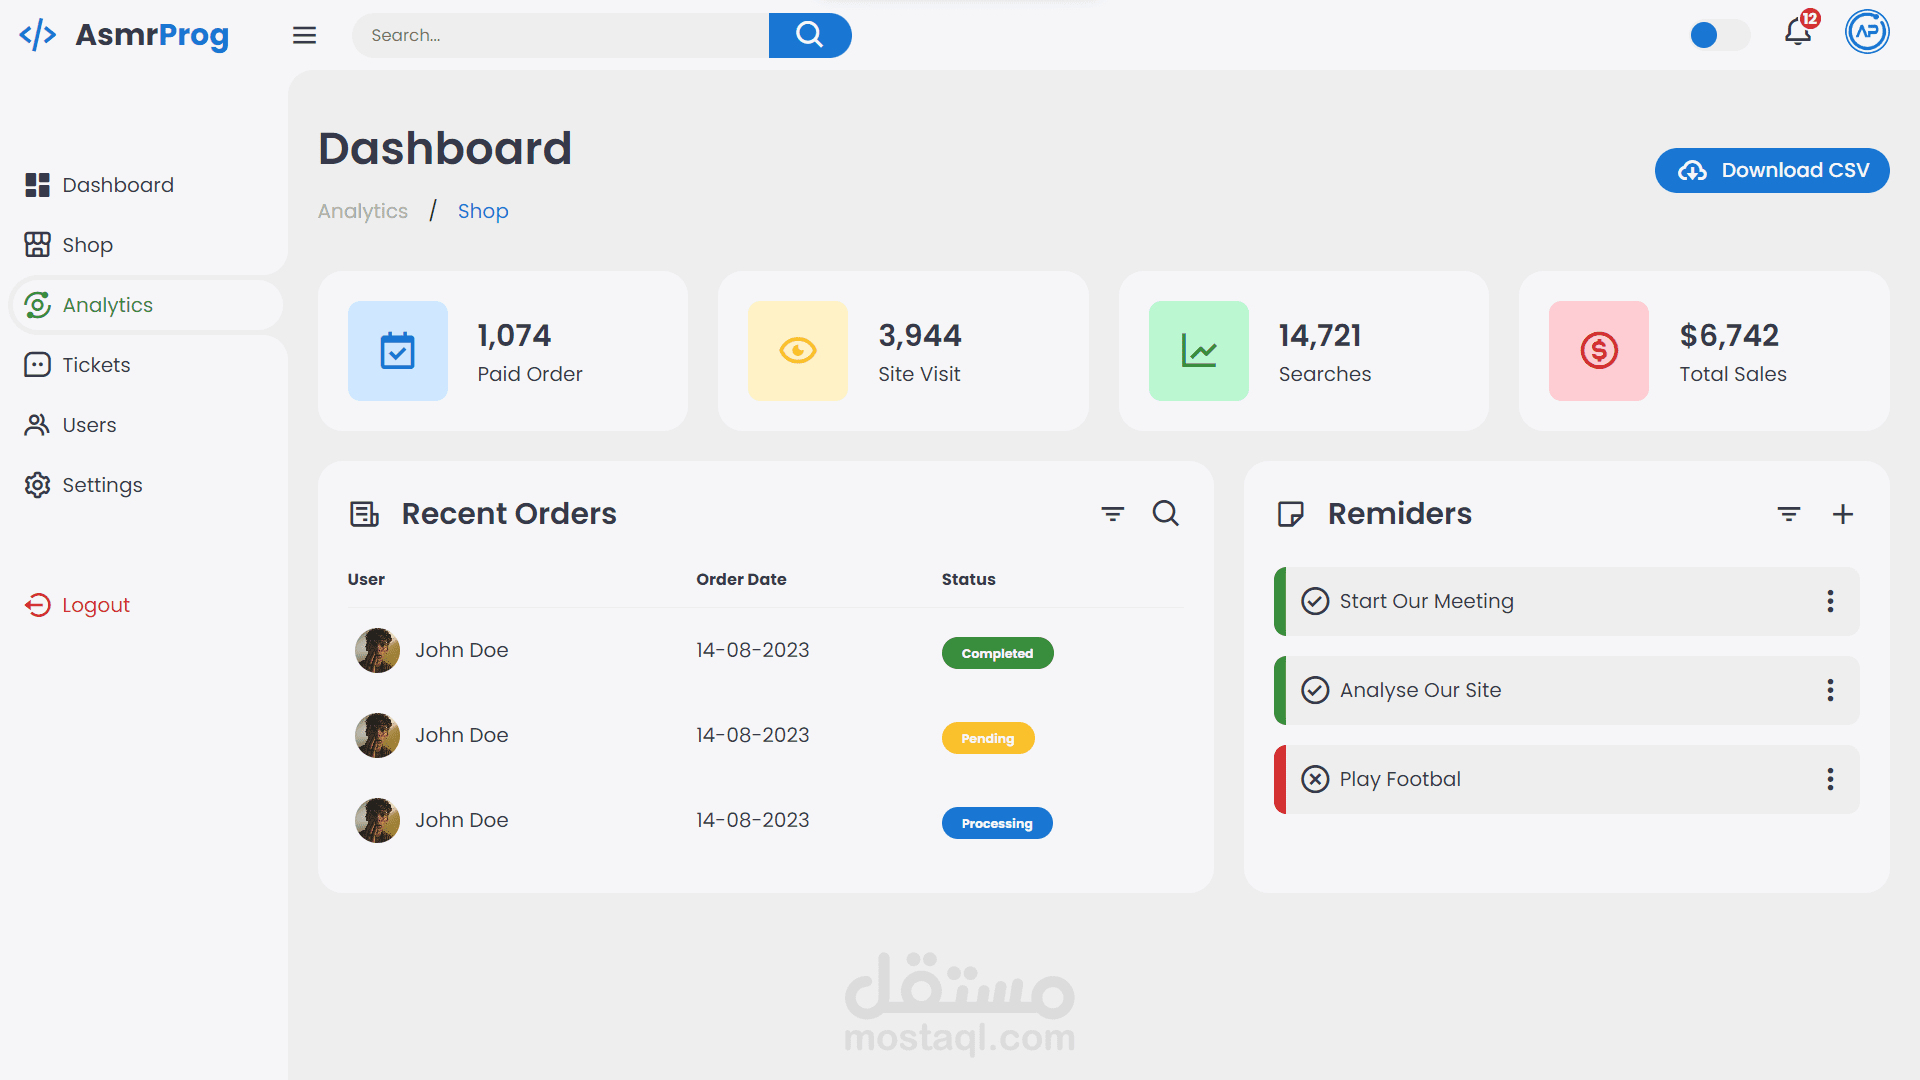Select Analytics in the sidebar
This screenshot has height=1080, width=1920.
click(x=146, y=305)
